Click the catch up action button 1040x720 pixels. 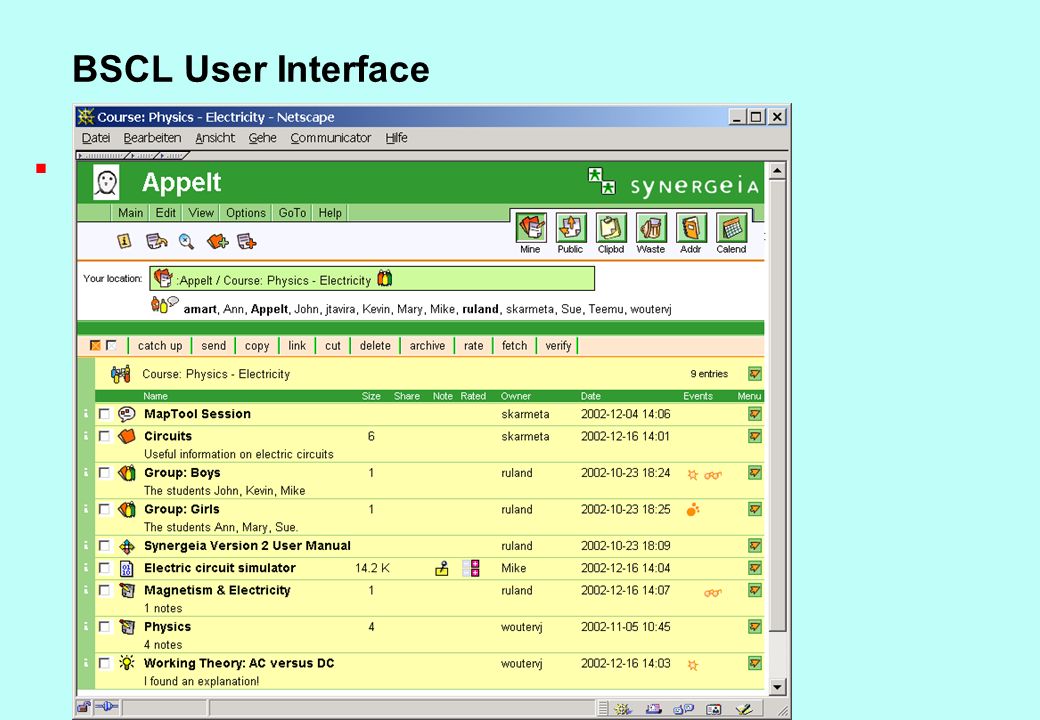coord(160,345)
